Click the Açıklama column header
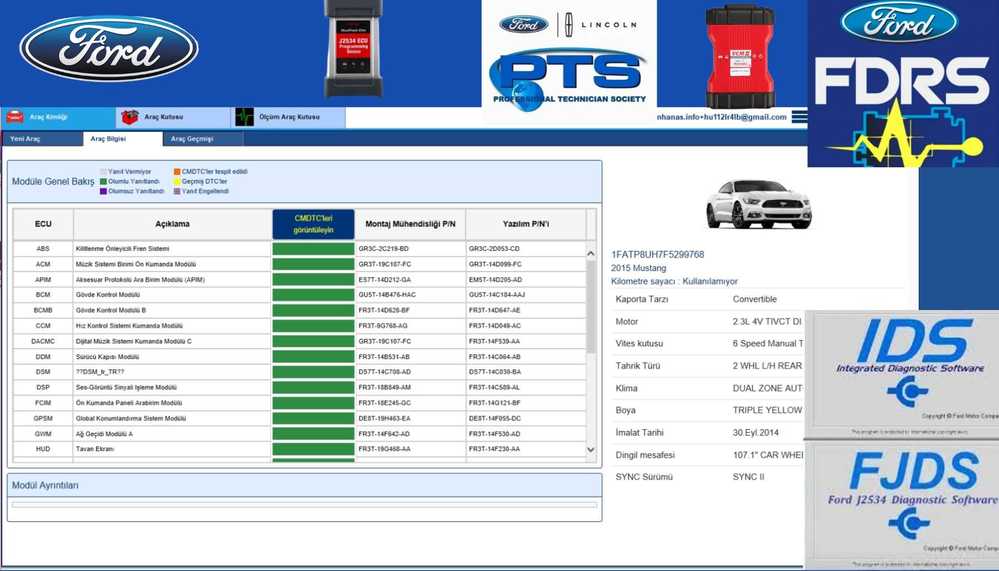 coord(173,224)
